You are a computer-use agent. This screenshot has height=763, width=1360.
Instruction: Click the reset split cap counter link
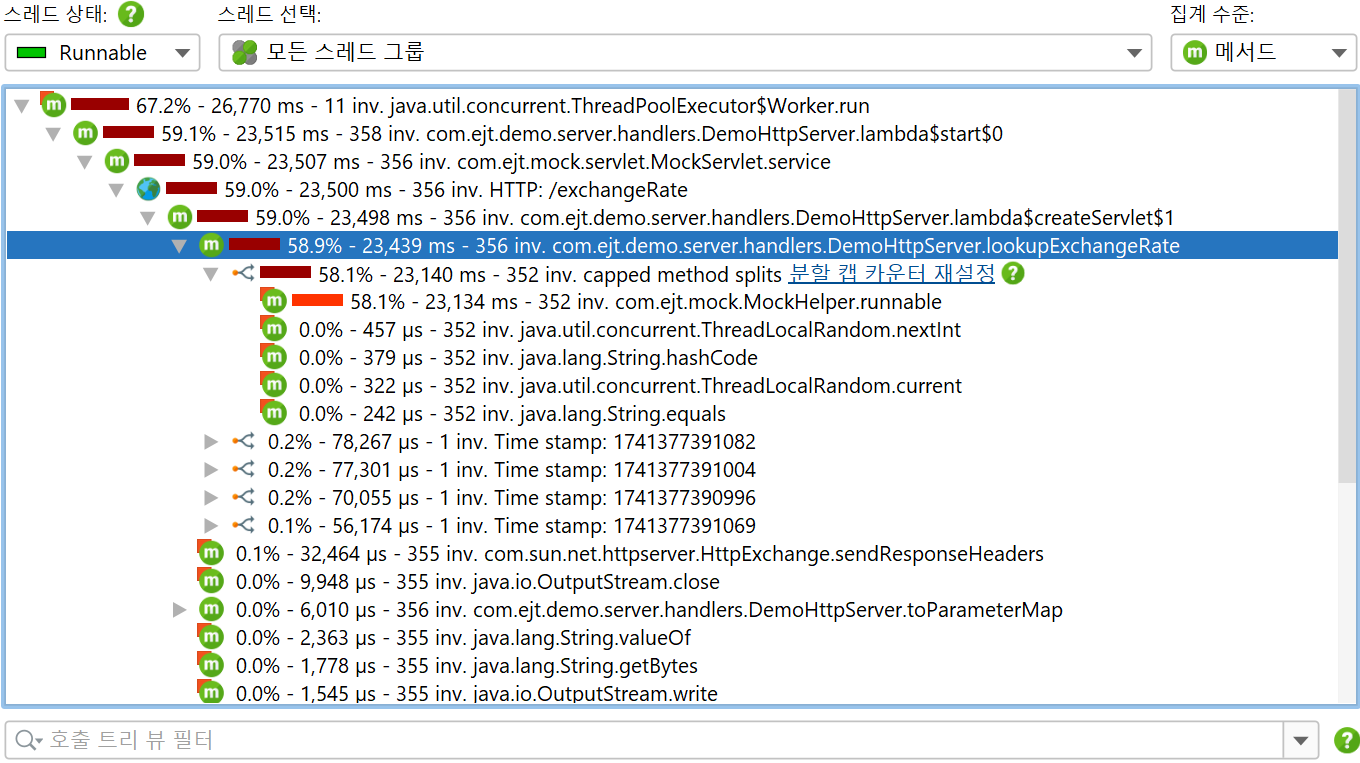coord(892,273)
